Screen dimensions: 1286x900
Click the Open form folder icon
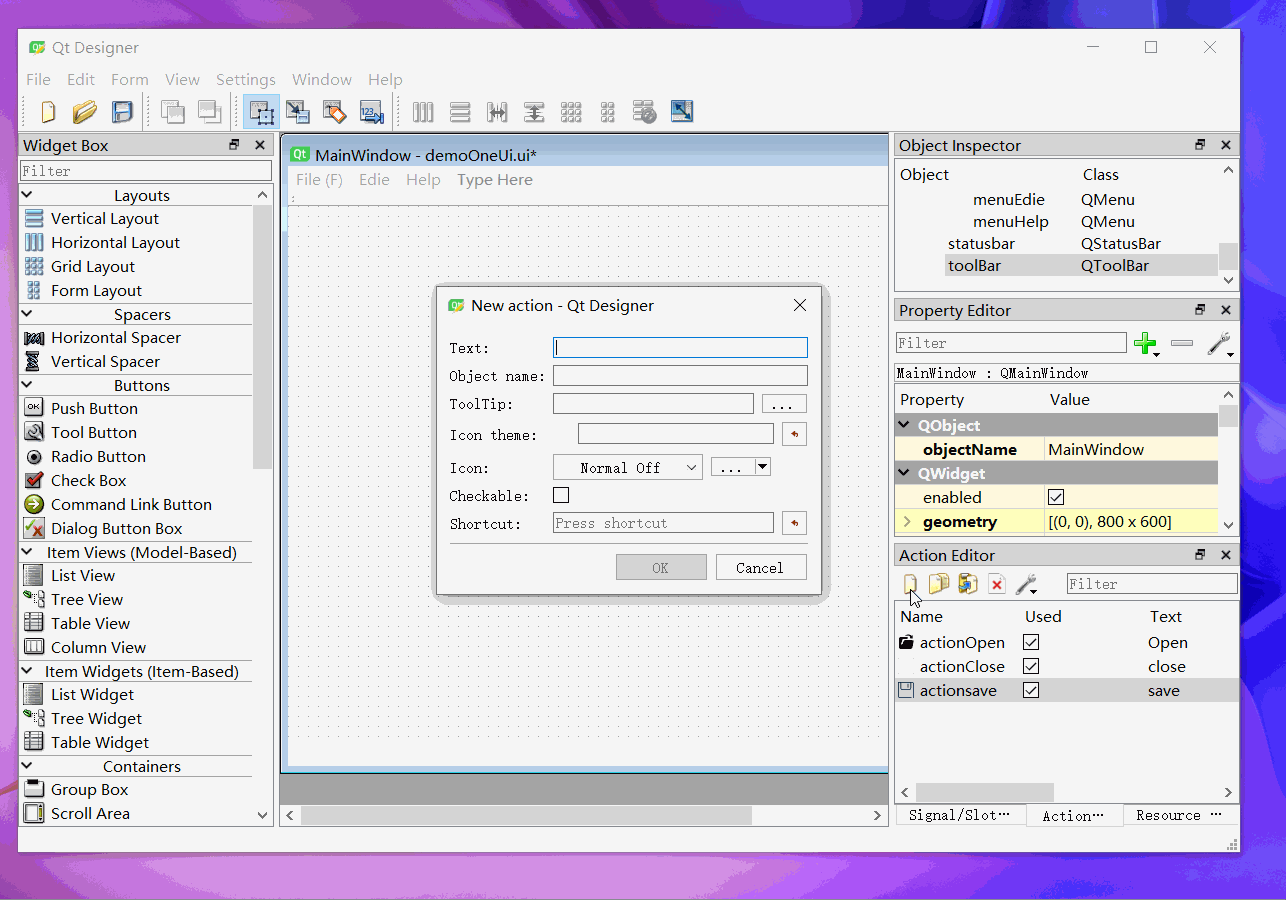[x=85, y=112]
